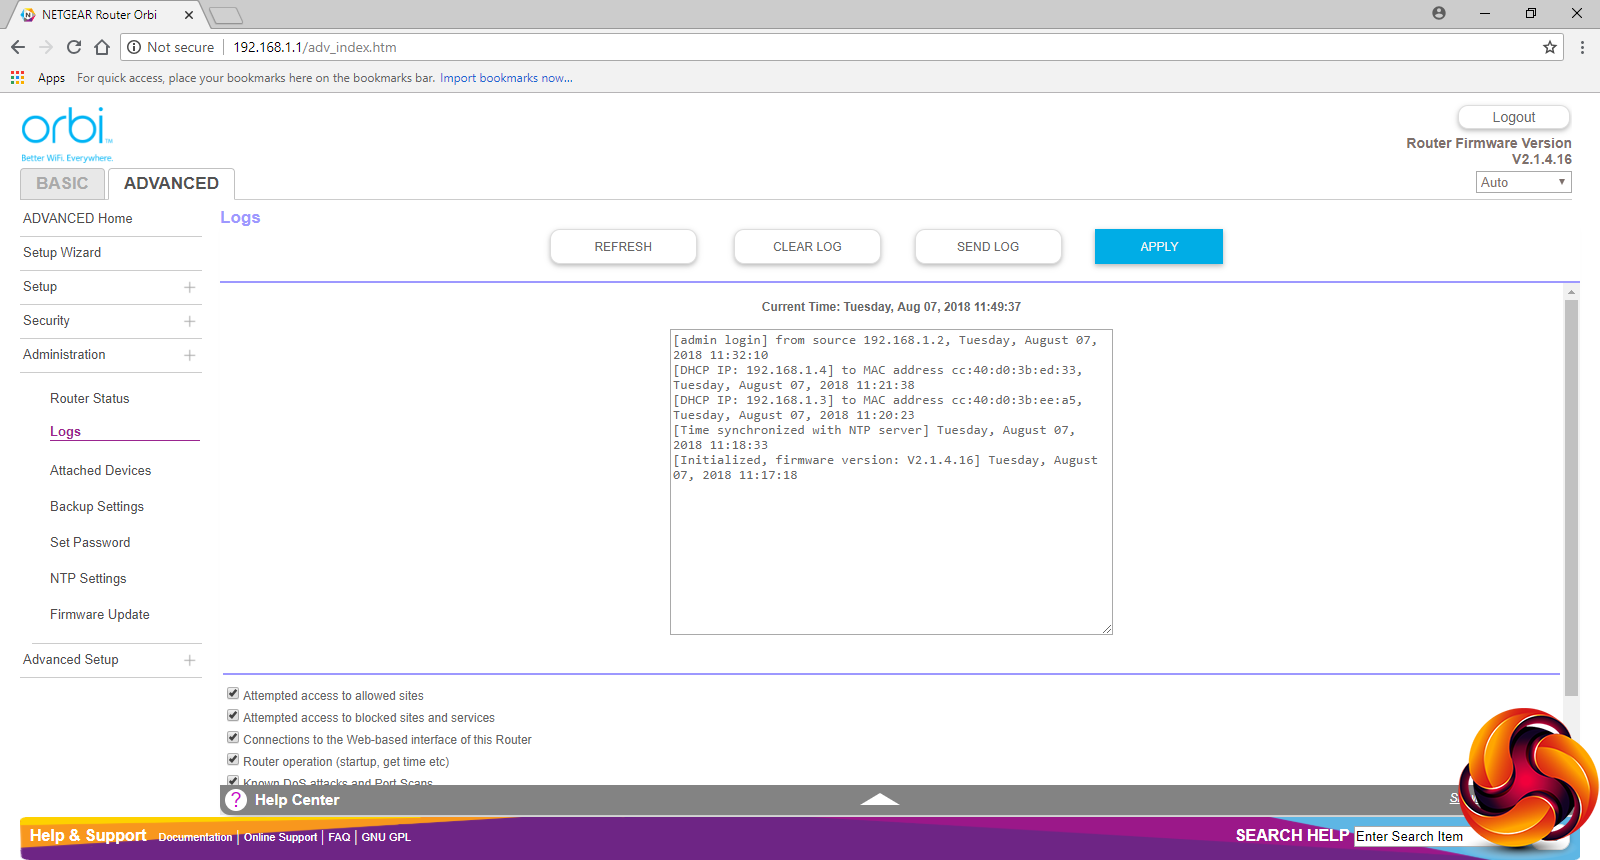Click the Logout button
Image resolution: width=1600 pixels, height=860 pixels.
1513,117
